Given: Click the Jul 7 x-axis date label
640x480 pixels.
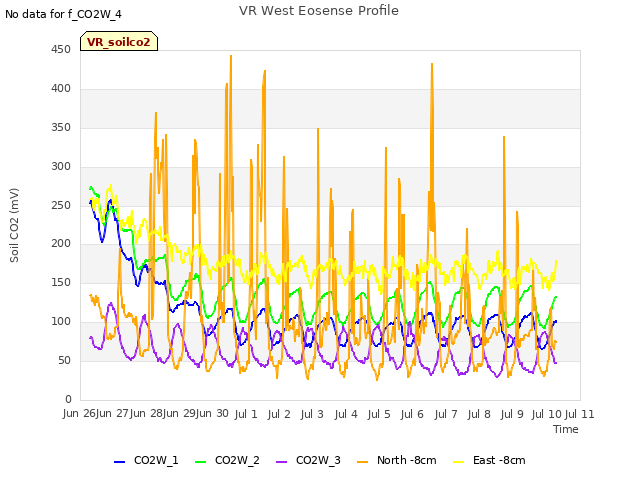Looking at the screenshot, I should [446, 414].
